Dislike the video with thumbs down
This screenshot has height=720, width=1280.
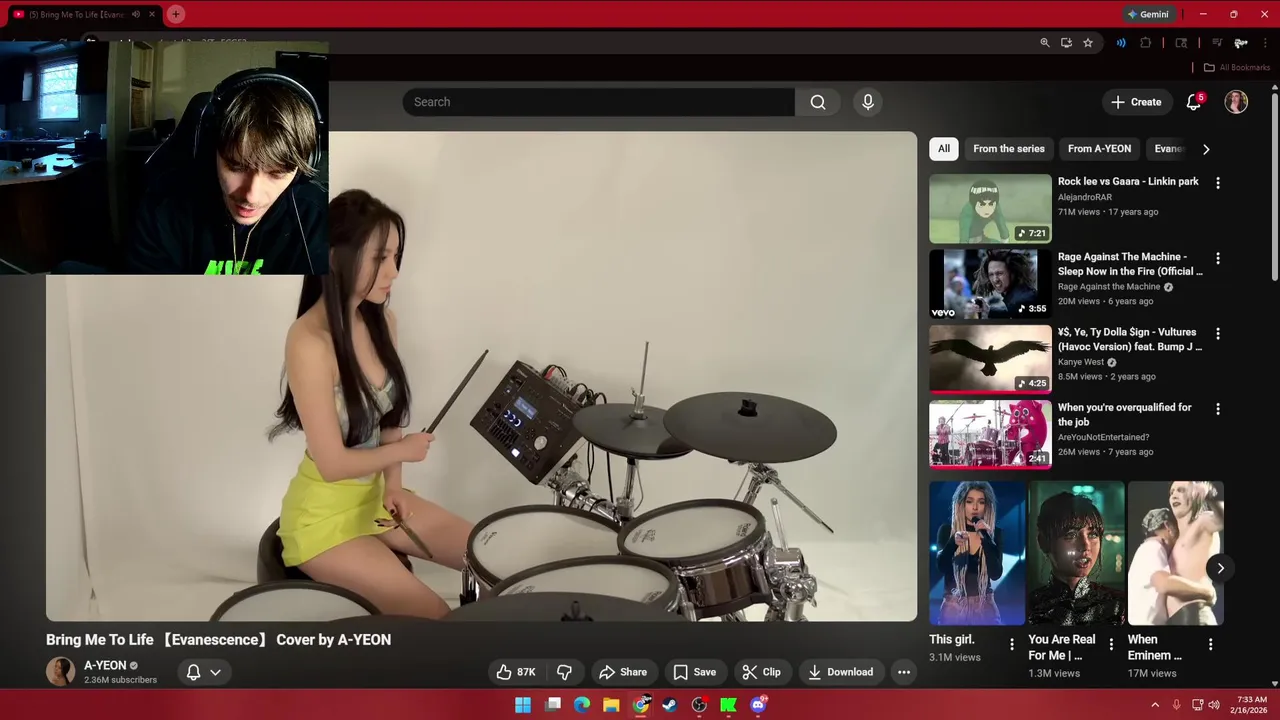pos(564,672)
